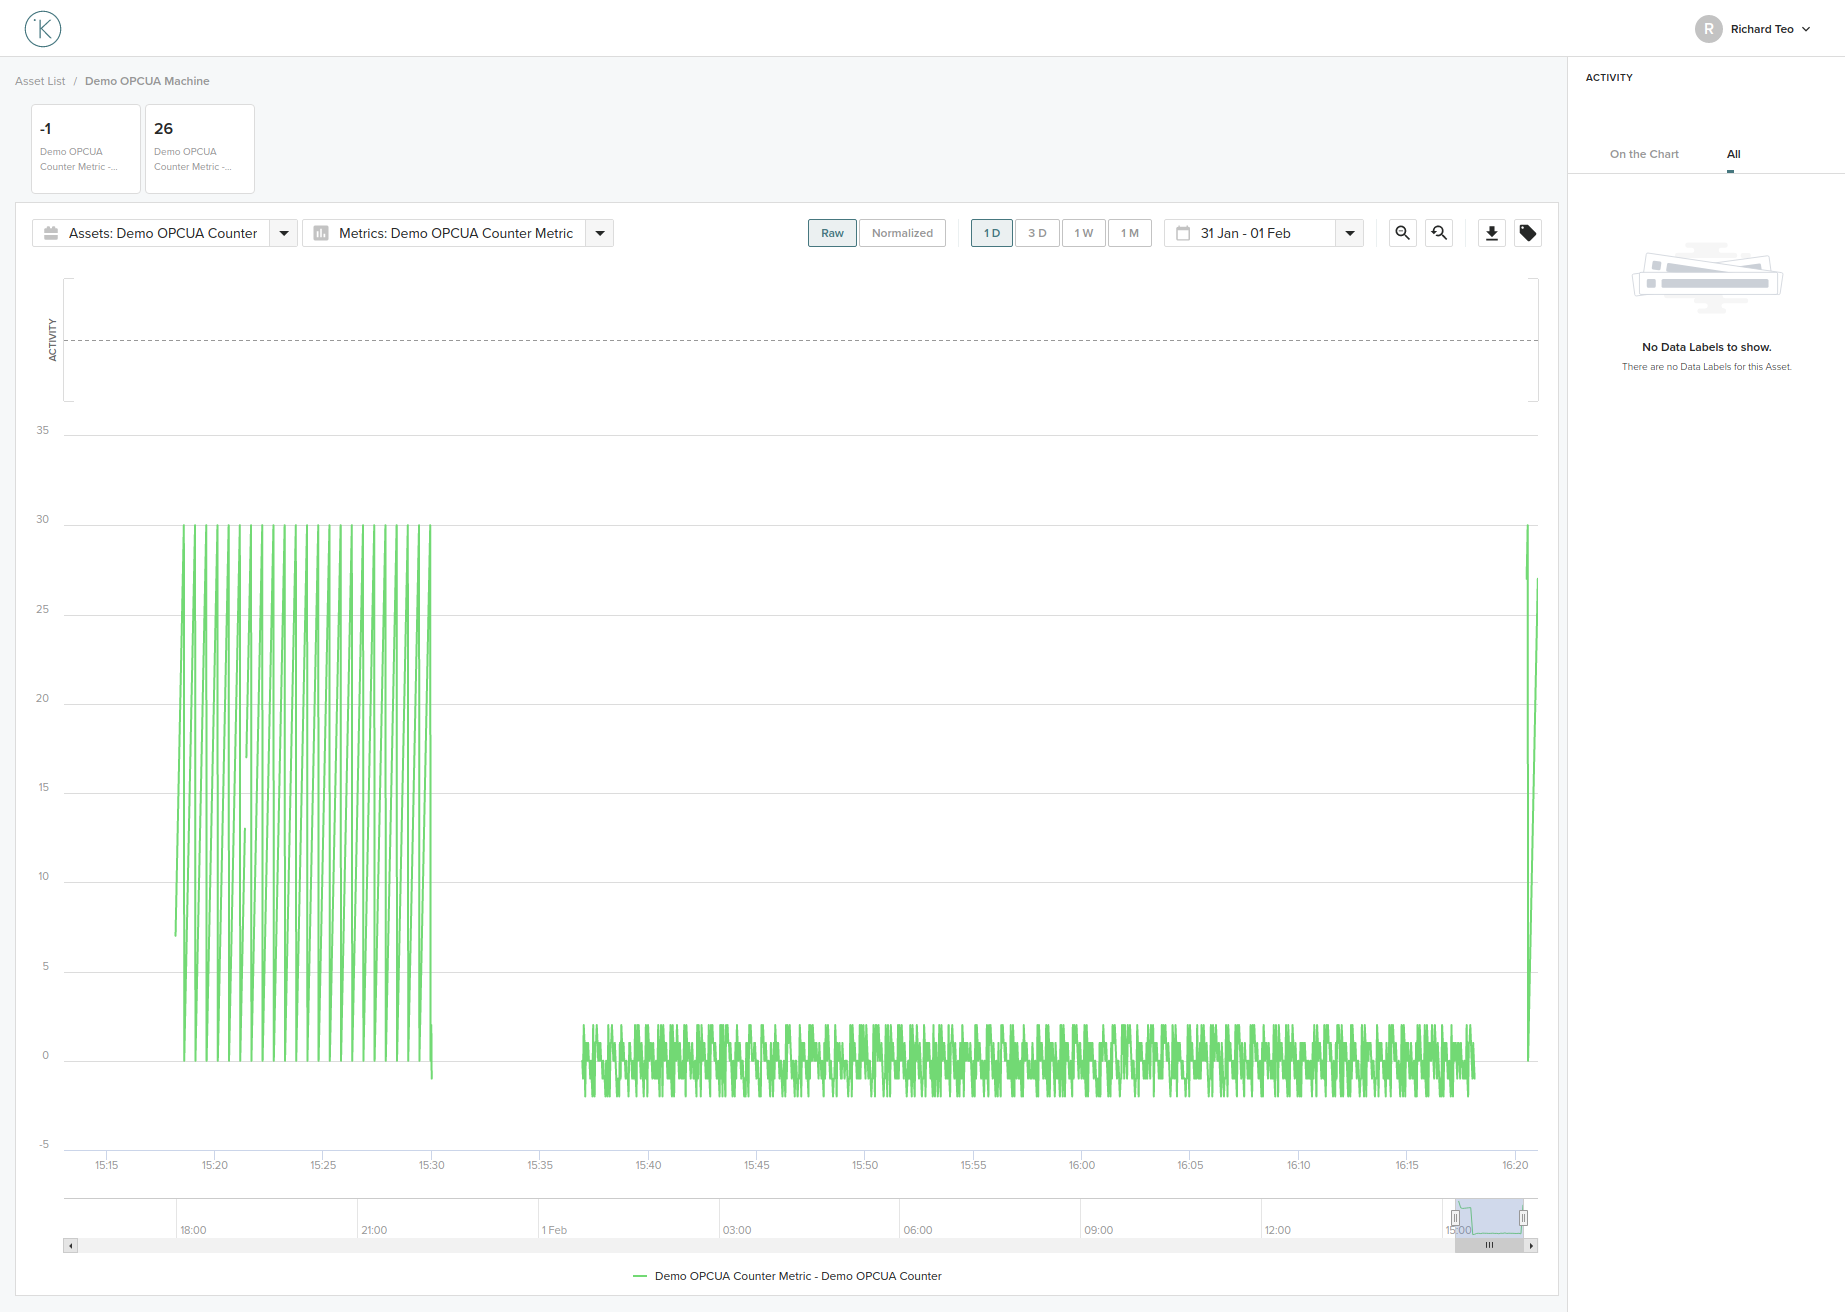Expand the Assets: Demo OPCUA Counter dropdown
The width and height of the screenshot is (1845, 1312).
pos(284,232)
